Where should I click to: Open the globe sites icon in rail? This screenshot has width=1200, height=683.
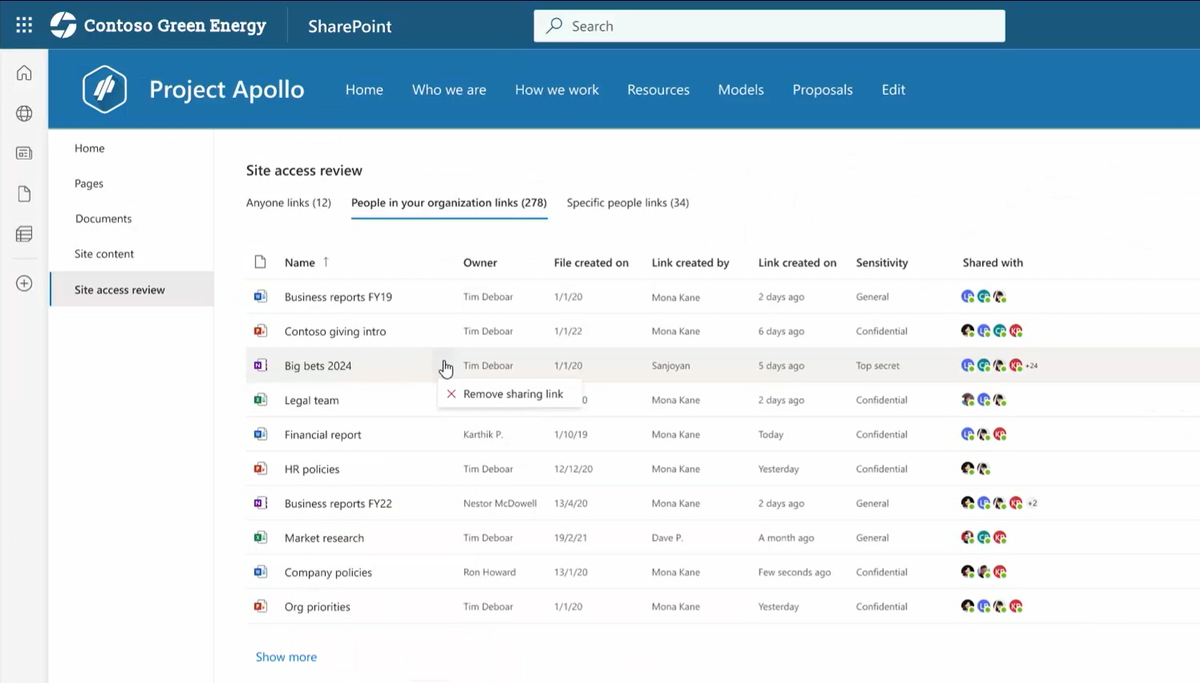click(24, 114)
